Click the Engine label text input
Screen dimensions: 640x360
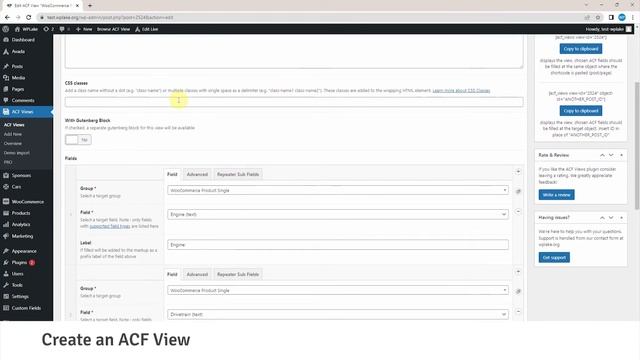point(338,244)
